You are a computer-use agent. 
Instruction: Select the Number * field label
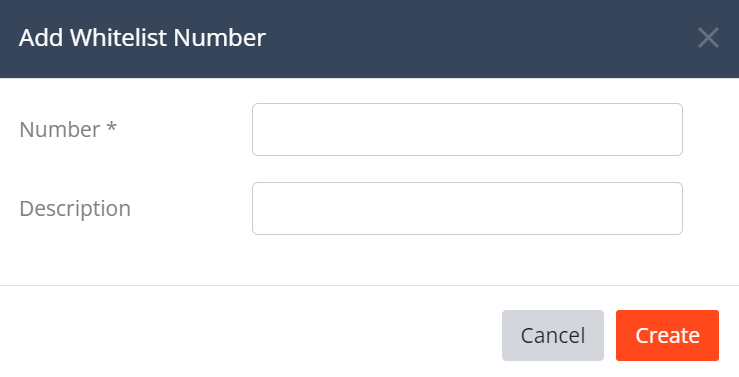coord(68,130)
